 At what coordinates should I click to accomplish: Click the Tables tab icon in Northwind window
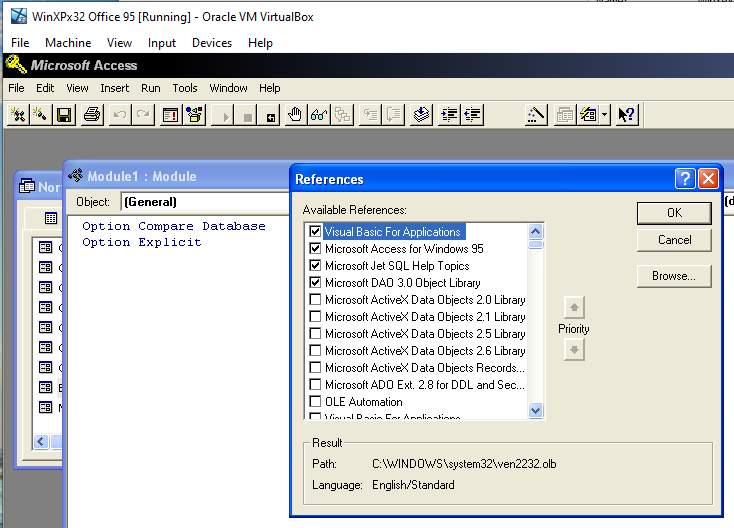pyautogui.click(x=51, y=218)
